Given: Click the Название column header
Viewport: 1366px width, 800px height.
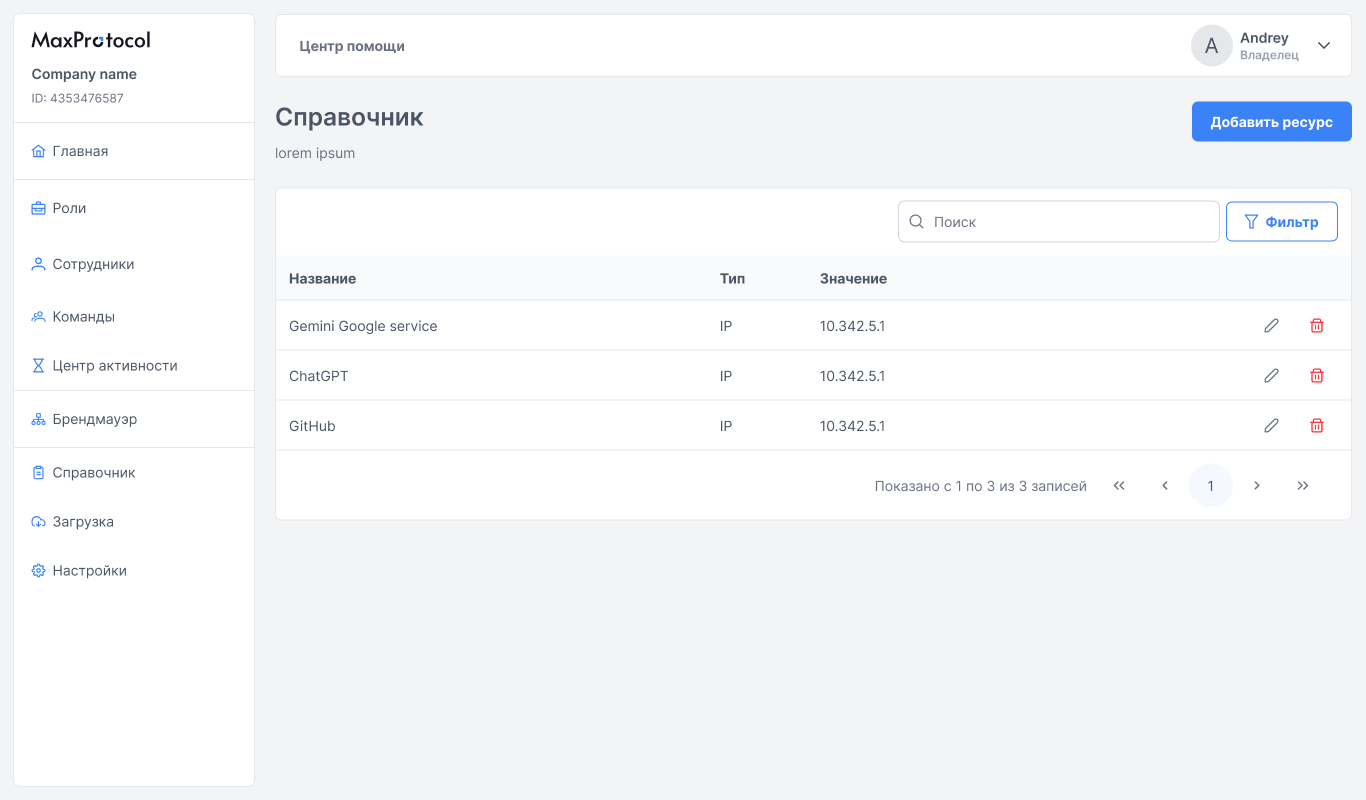Looking at the screenshot, I should coord(322,278).
